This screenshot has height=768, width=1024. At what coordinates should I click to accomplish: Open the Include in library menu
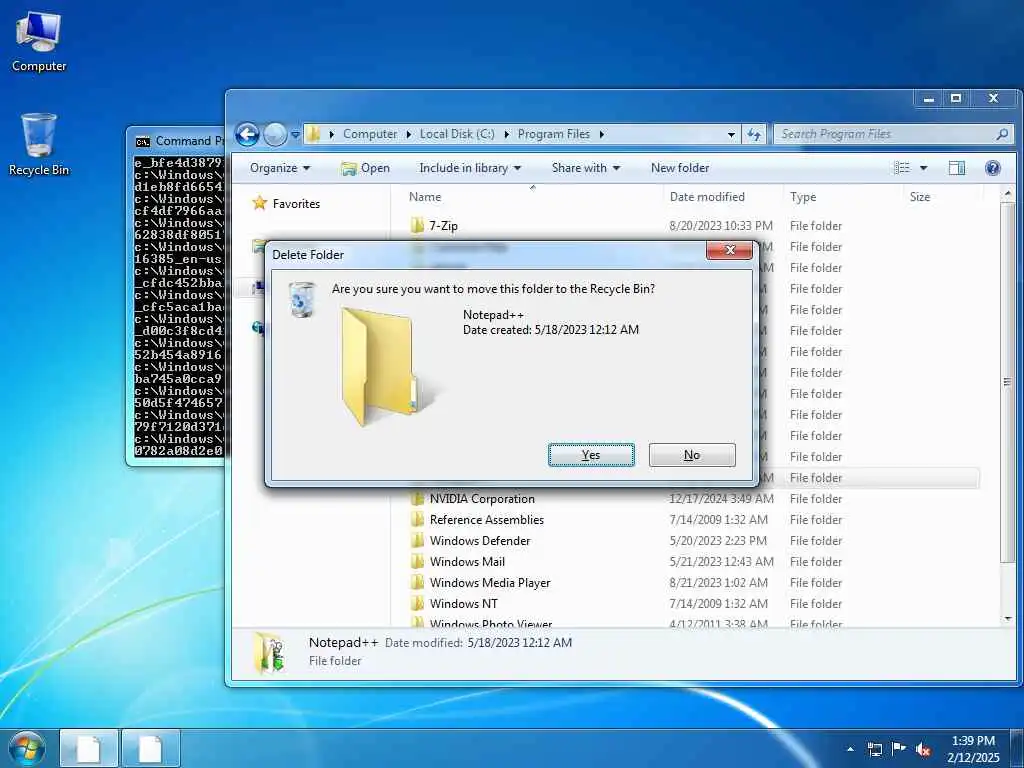470,168
